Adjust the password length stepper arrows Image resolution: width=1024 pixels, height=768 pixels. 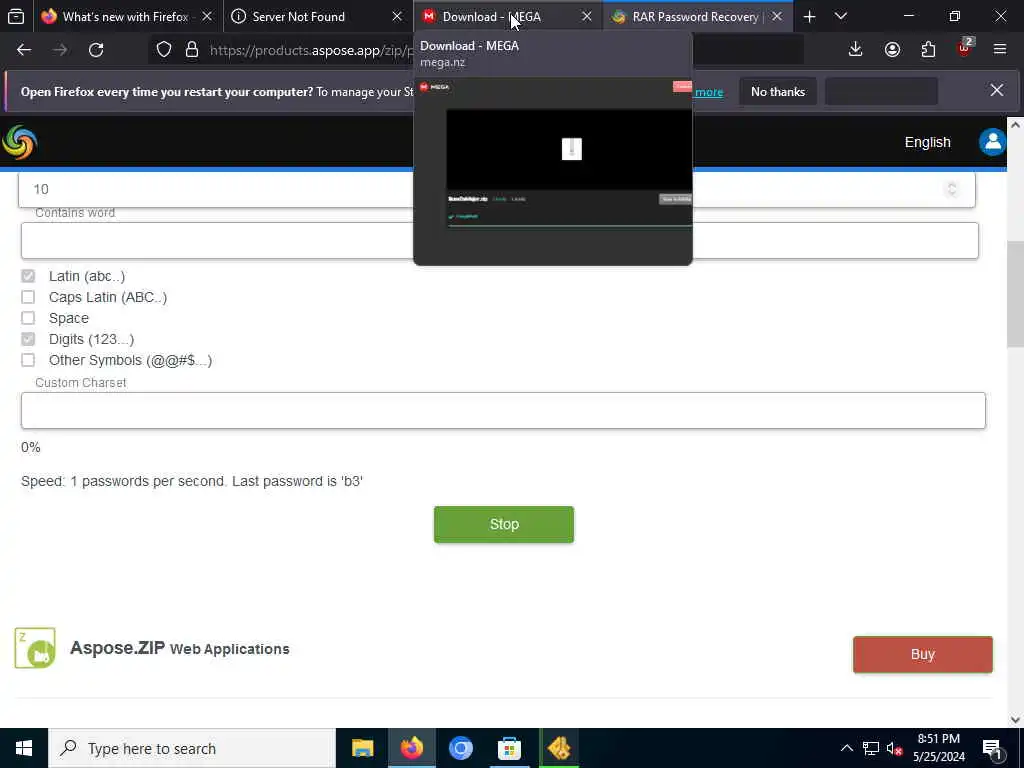click(x=952, y=189)
